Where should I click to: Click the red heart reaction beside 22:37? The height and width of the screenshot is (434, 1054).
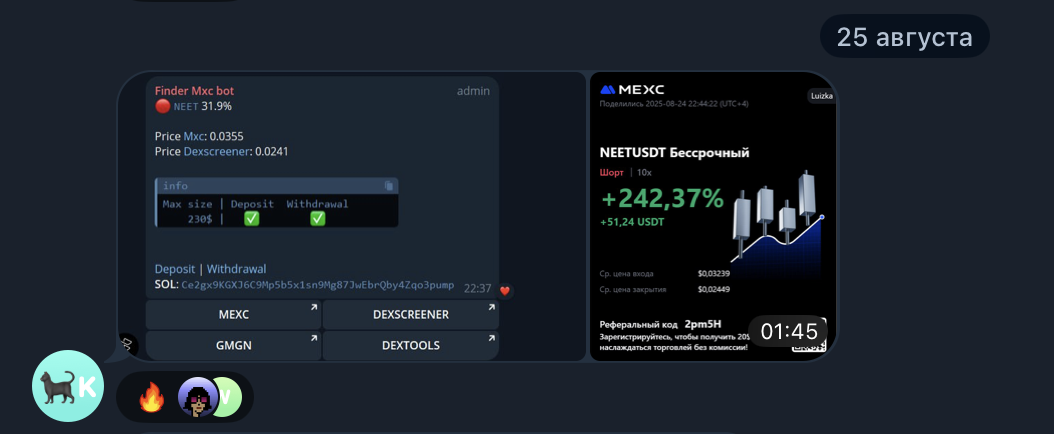[x=505, y=290]
